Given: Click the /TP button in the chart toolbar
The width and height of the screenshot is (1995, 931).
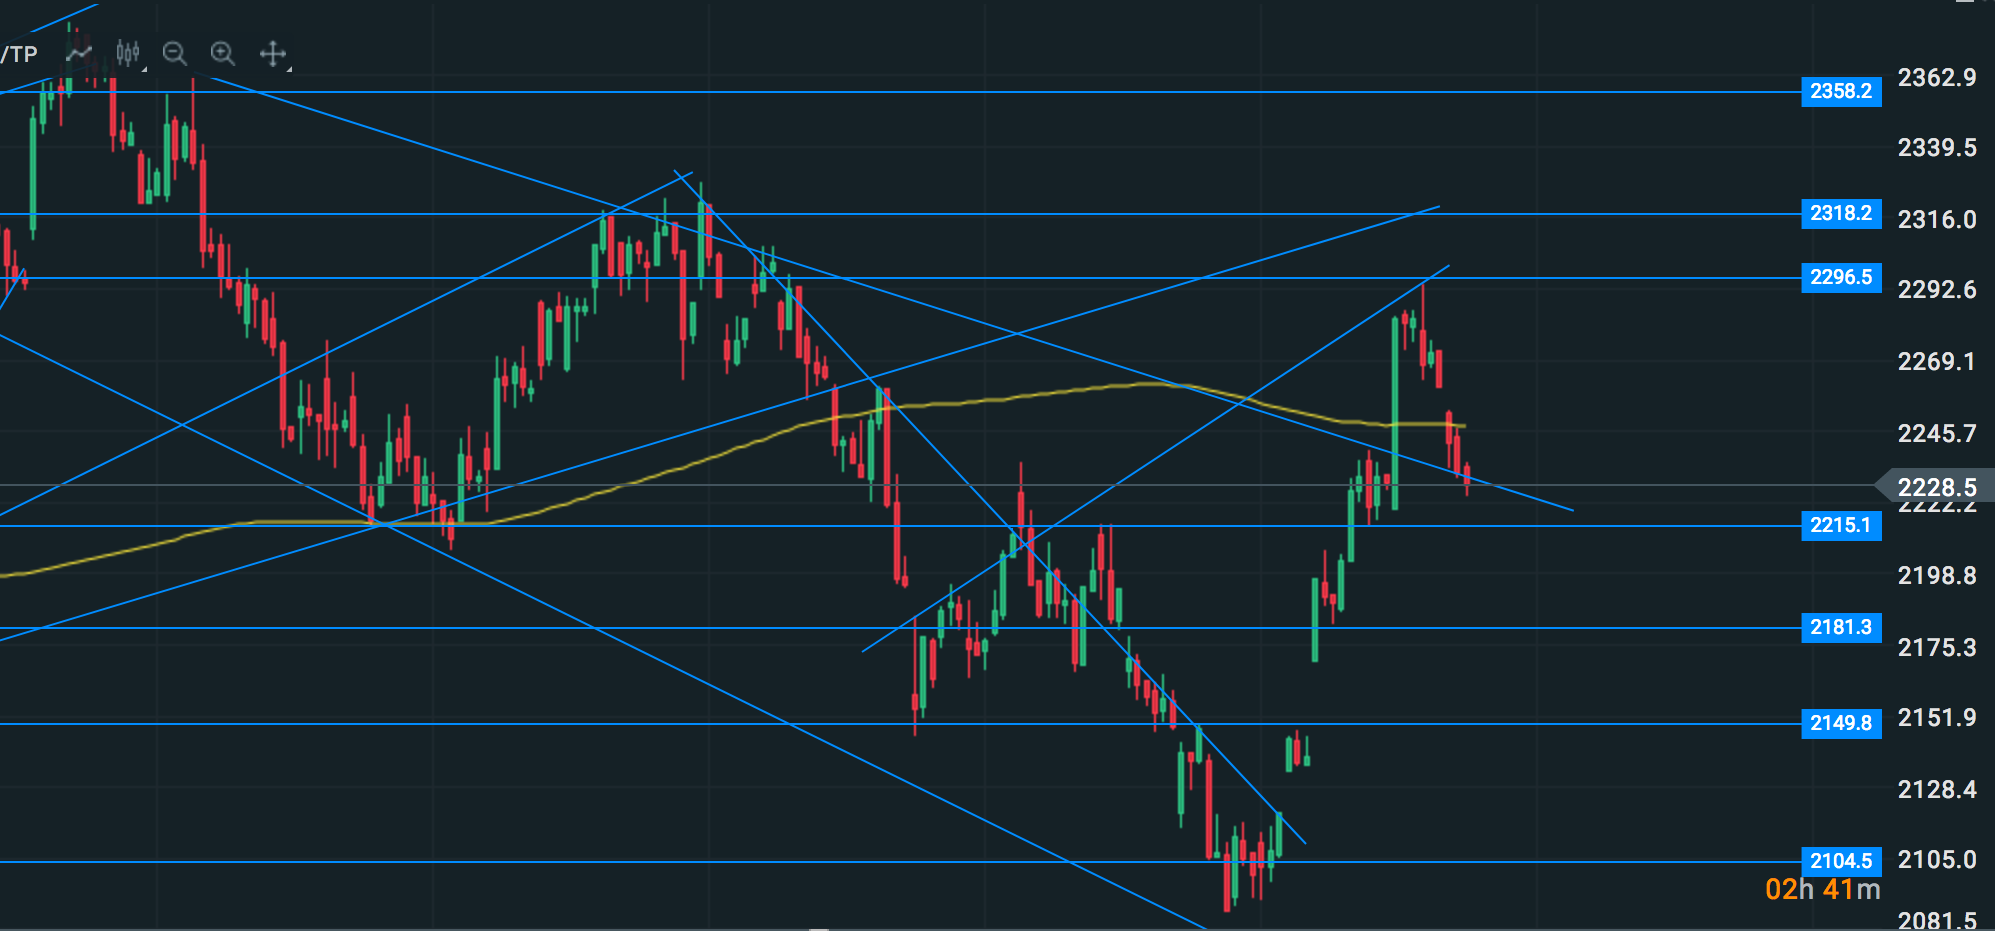Looking at the screenshot, I should point(19,54).
